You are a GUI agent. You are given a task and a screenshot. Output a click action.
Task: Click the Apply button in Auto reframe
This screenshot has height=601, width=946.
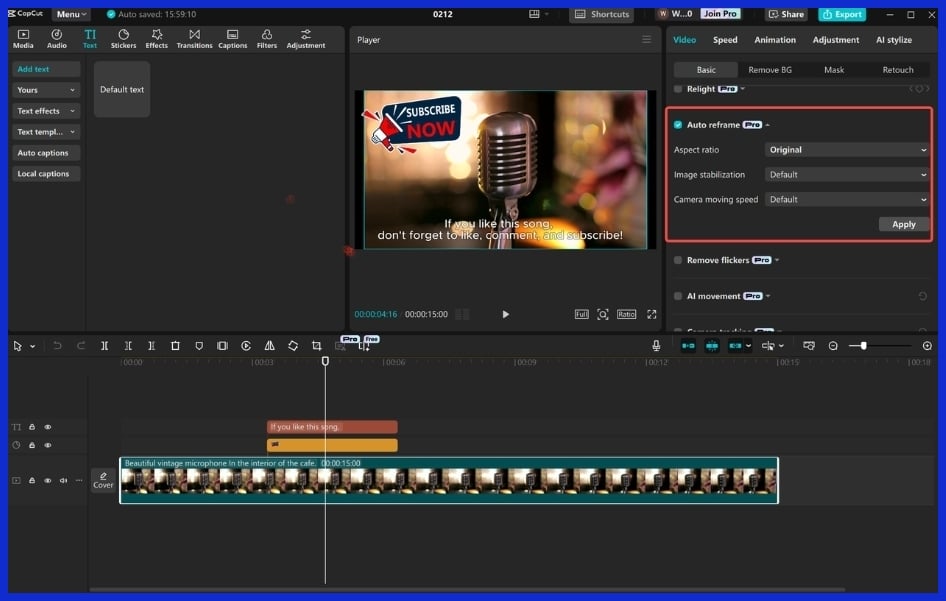[903, 224]
